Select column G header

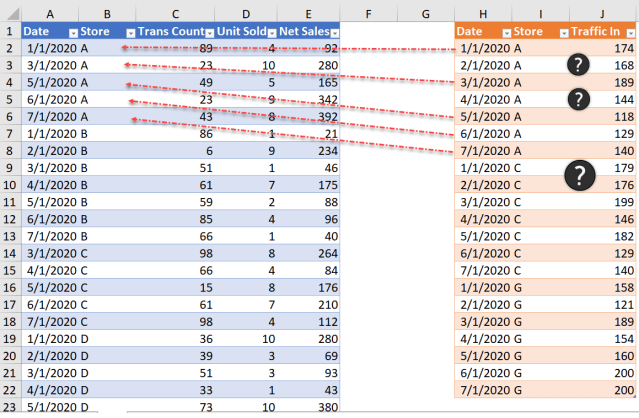(426, 14)
